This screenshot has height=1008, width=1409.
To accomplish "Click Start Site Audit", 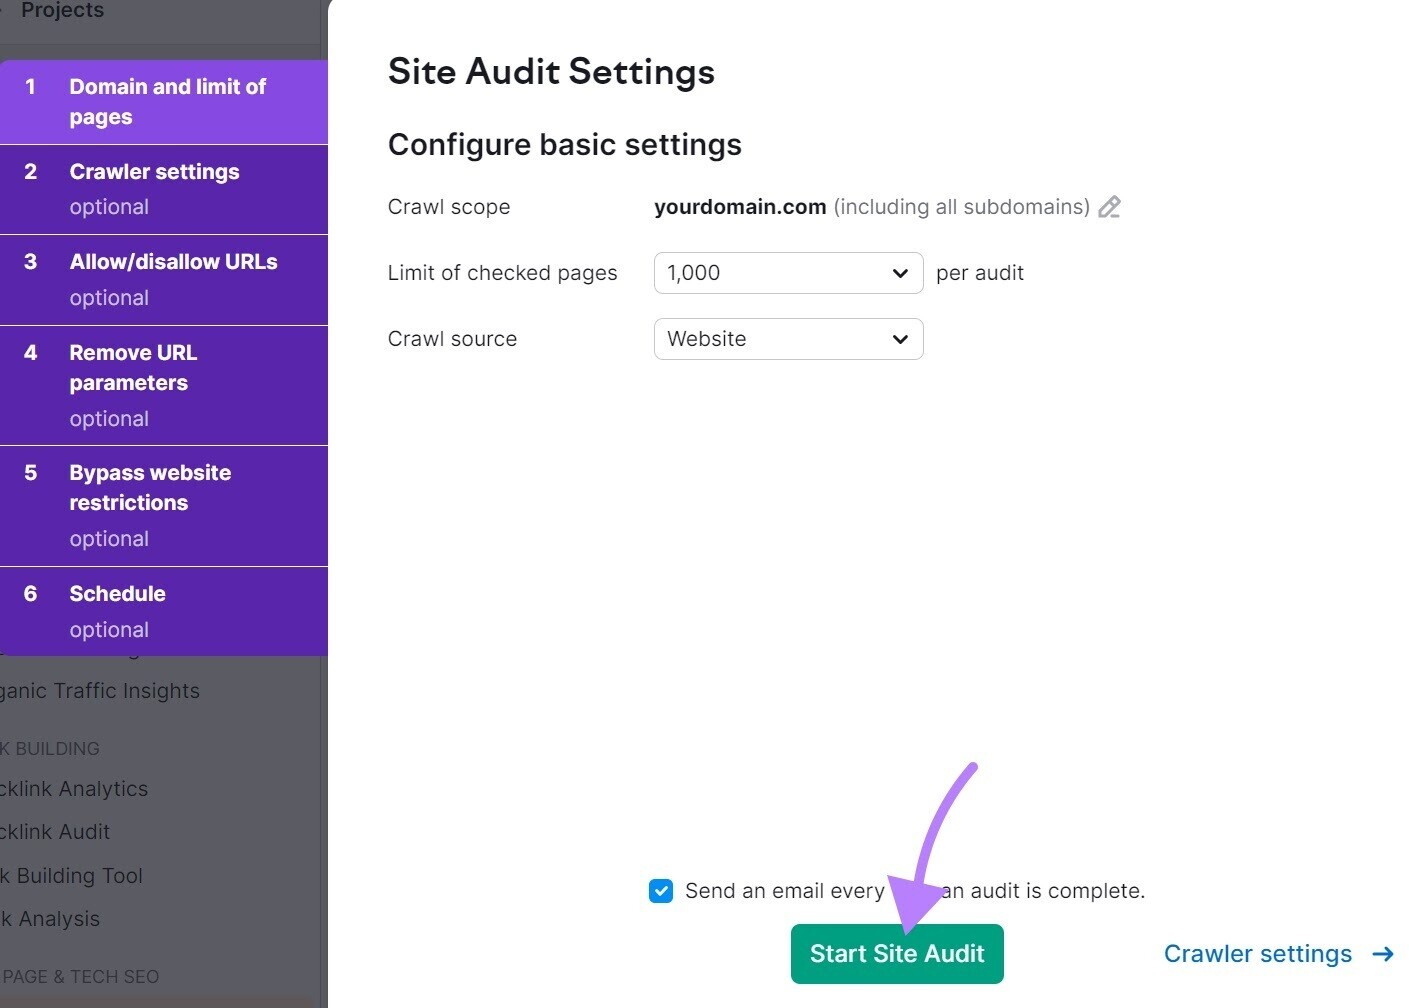I will tap(896, 954).
